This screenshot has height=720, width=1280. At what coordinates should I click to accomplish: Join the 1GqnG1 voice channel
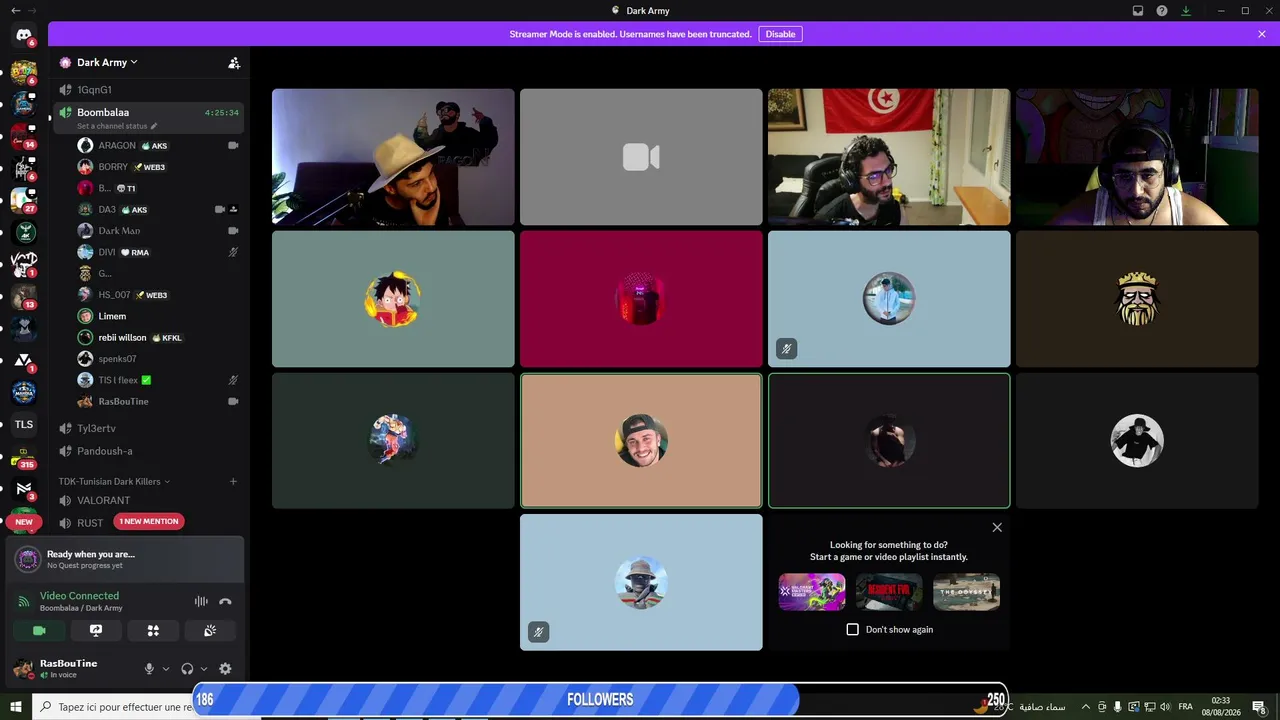pyautogui.click(x=148, y=90)
